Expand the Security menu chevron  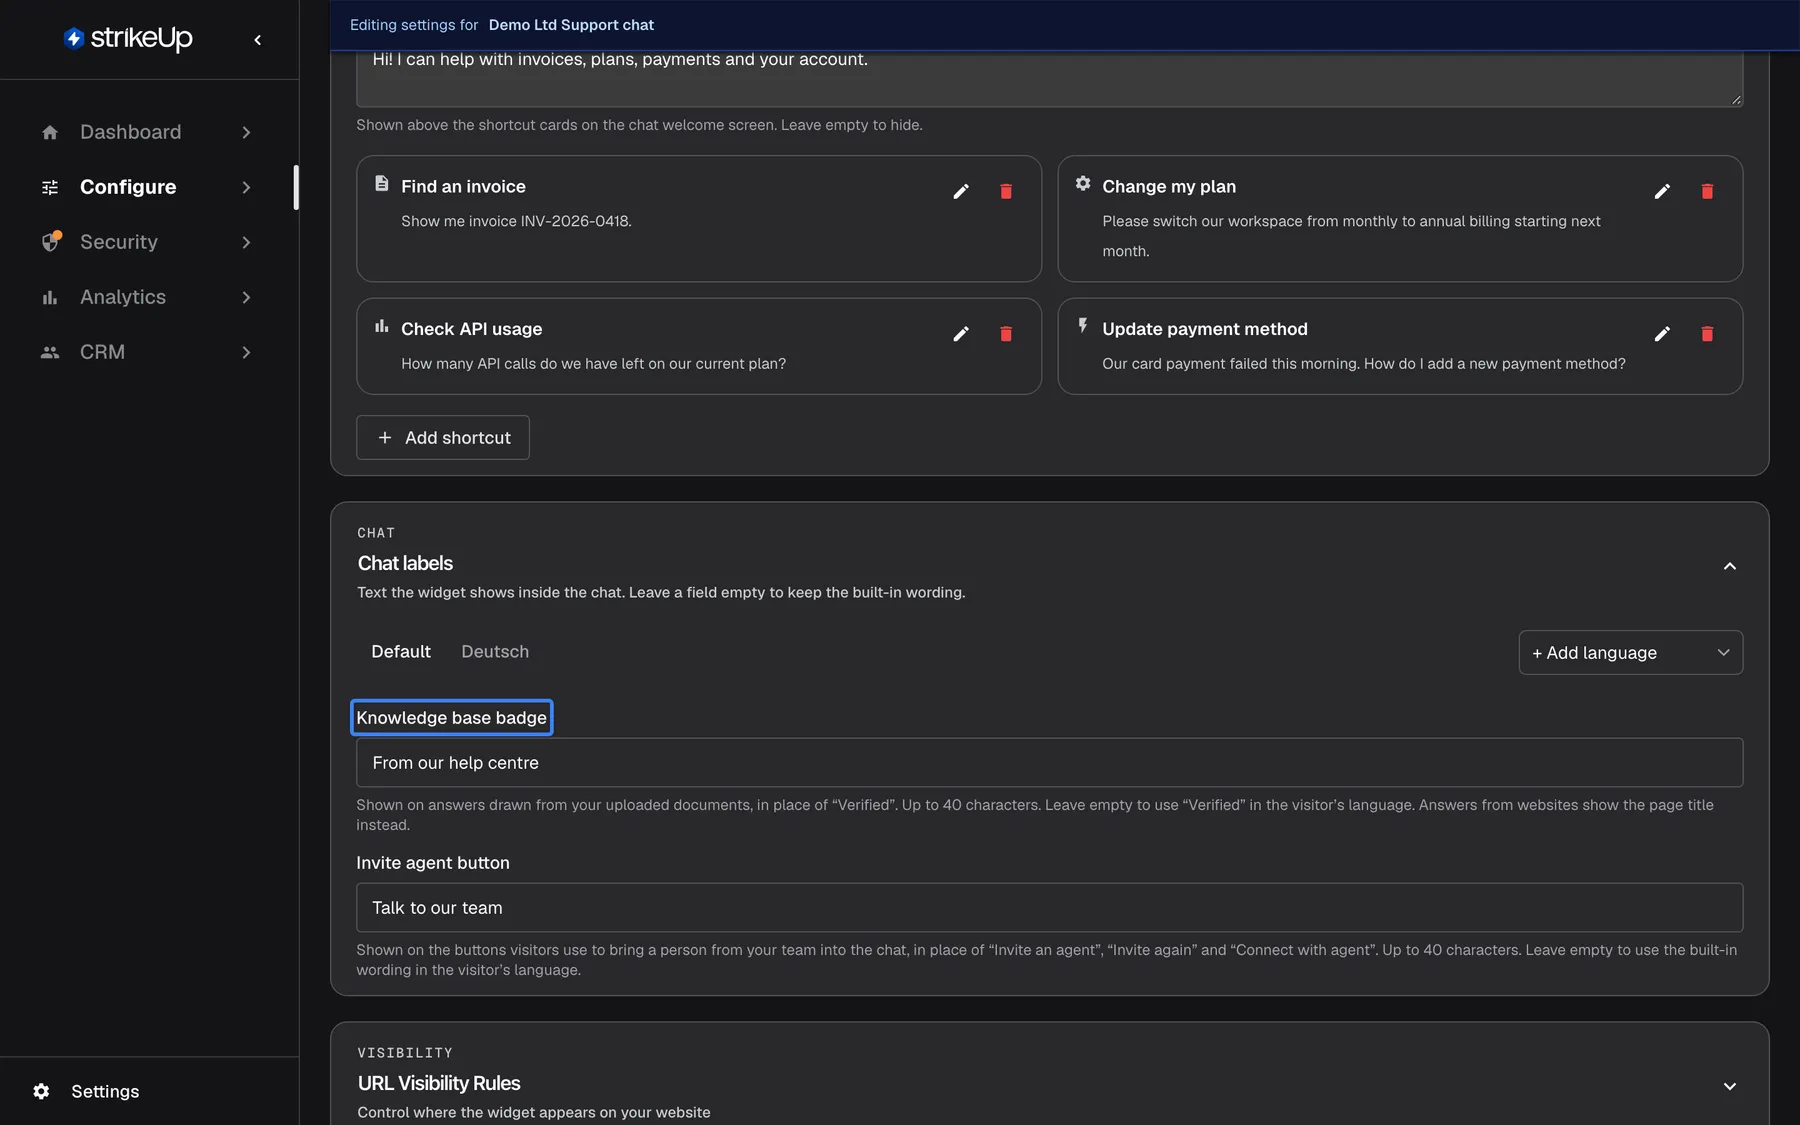pyautogui.click(x=246, y=242)
